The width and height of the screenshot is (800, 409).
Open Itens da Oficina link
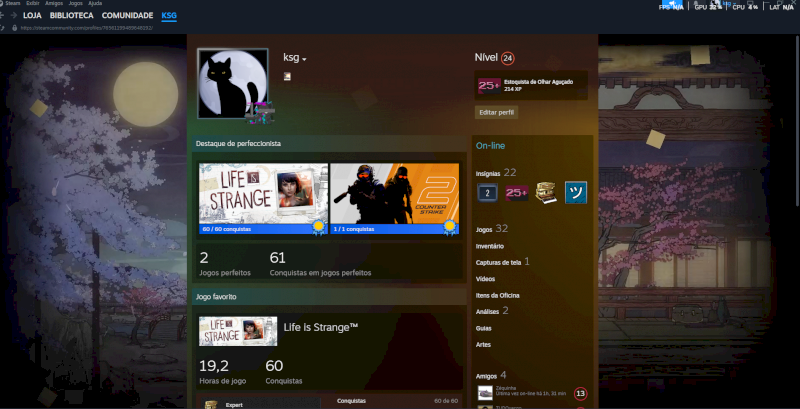pyautogui.click(x=497, y=295)
